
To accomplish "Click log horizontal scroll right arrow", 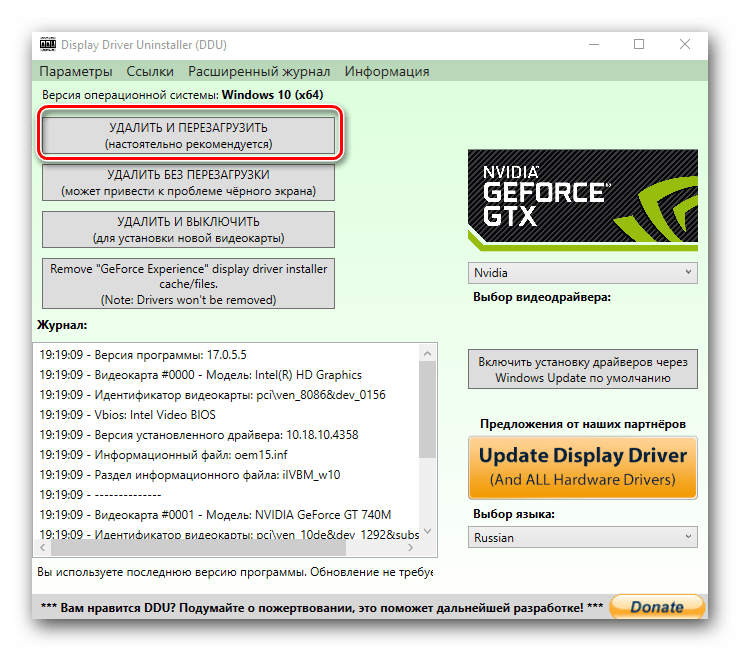I will [411, 547].
